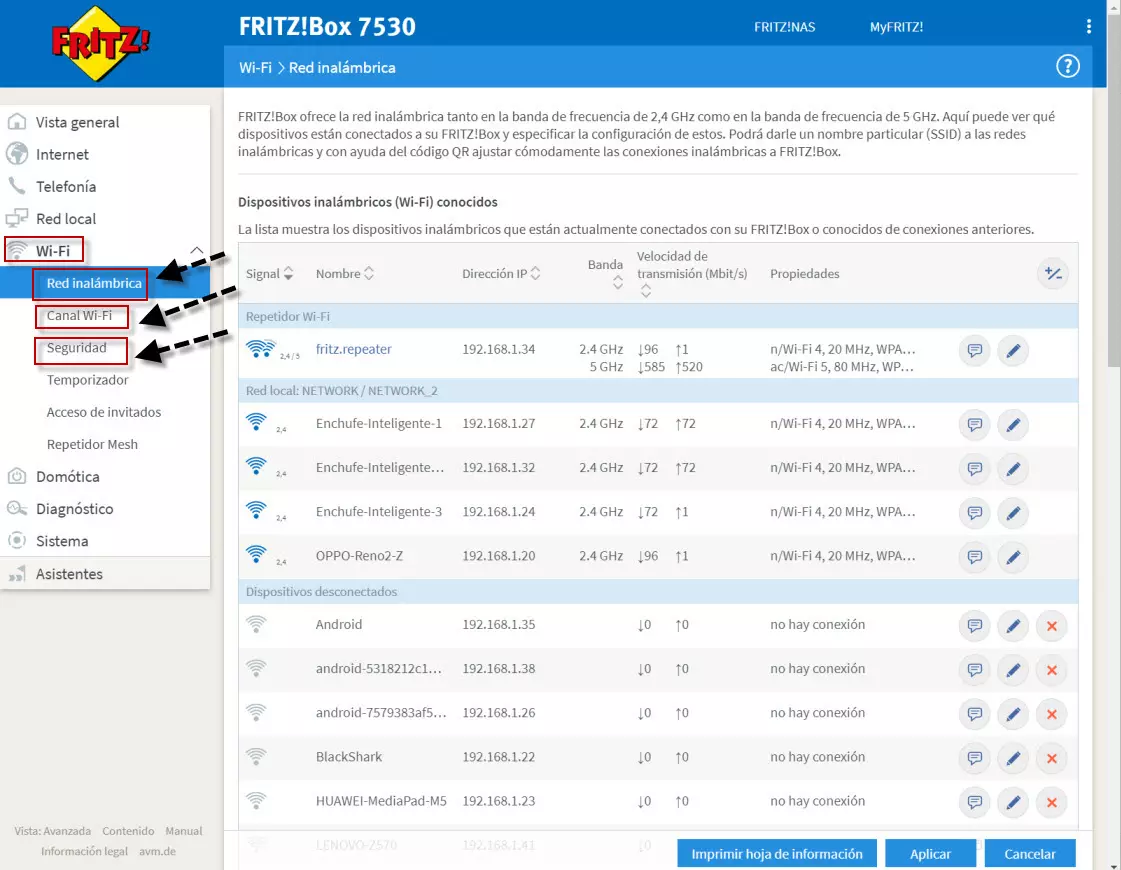Select Red inalámbrica submenu item
The width and height of the screenshot is (1121, 870).
pos(94,283)
